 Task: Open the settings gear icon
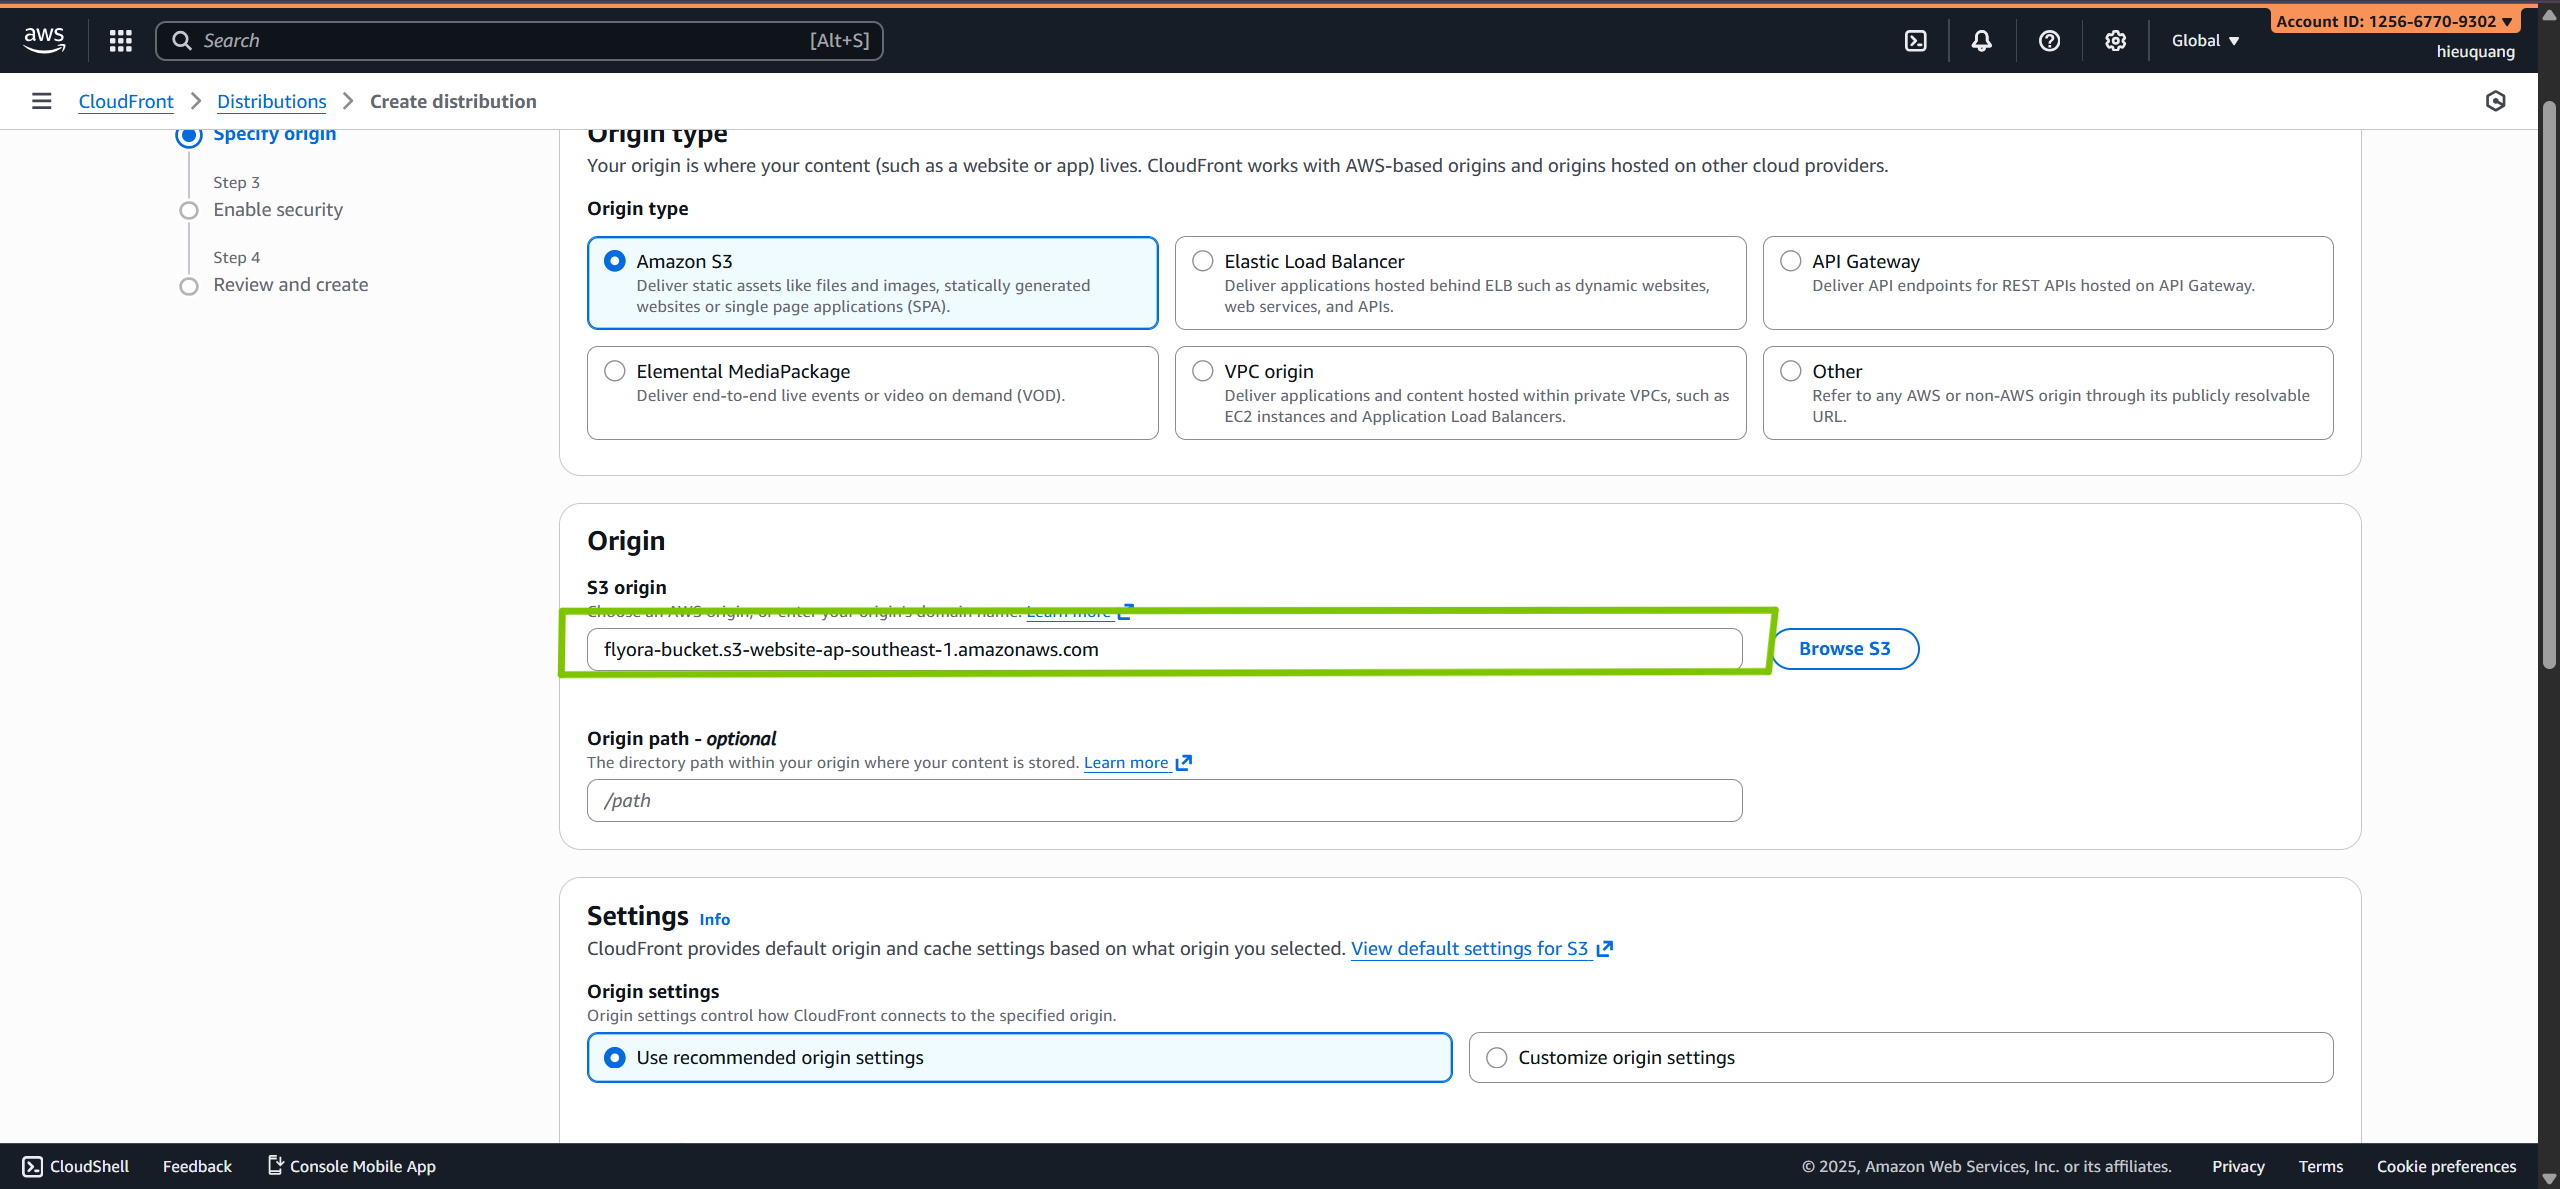coord(2115,41)
